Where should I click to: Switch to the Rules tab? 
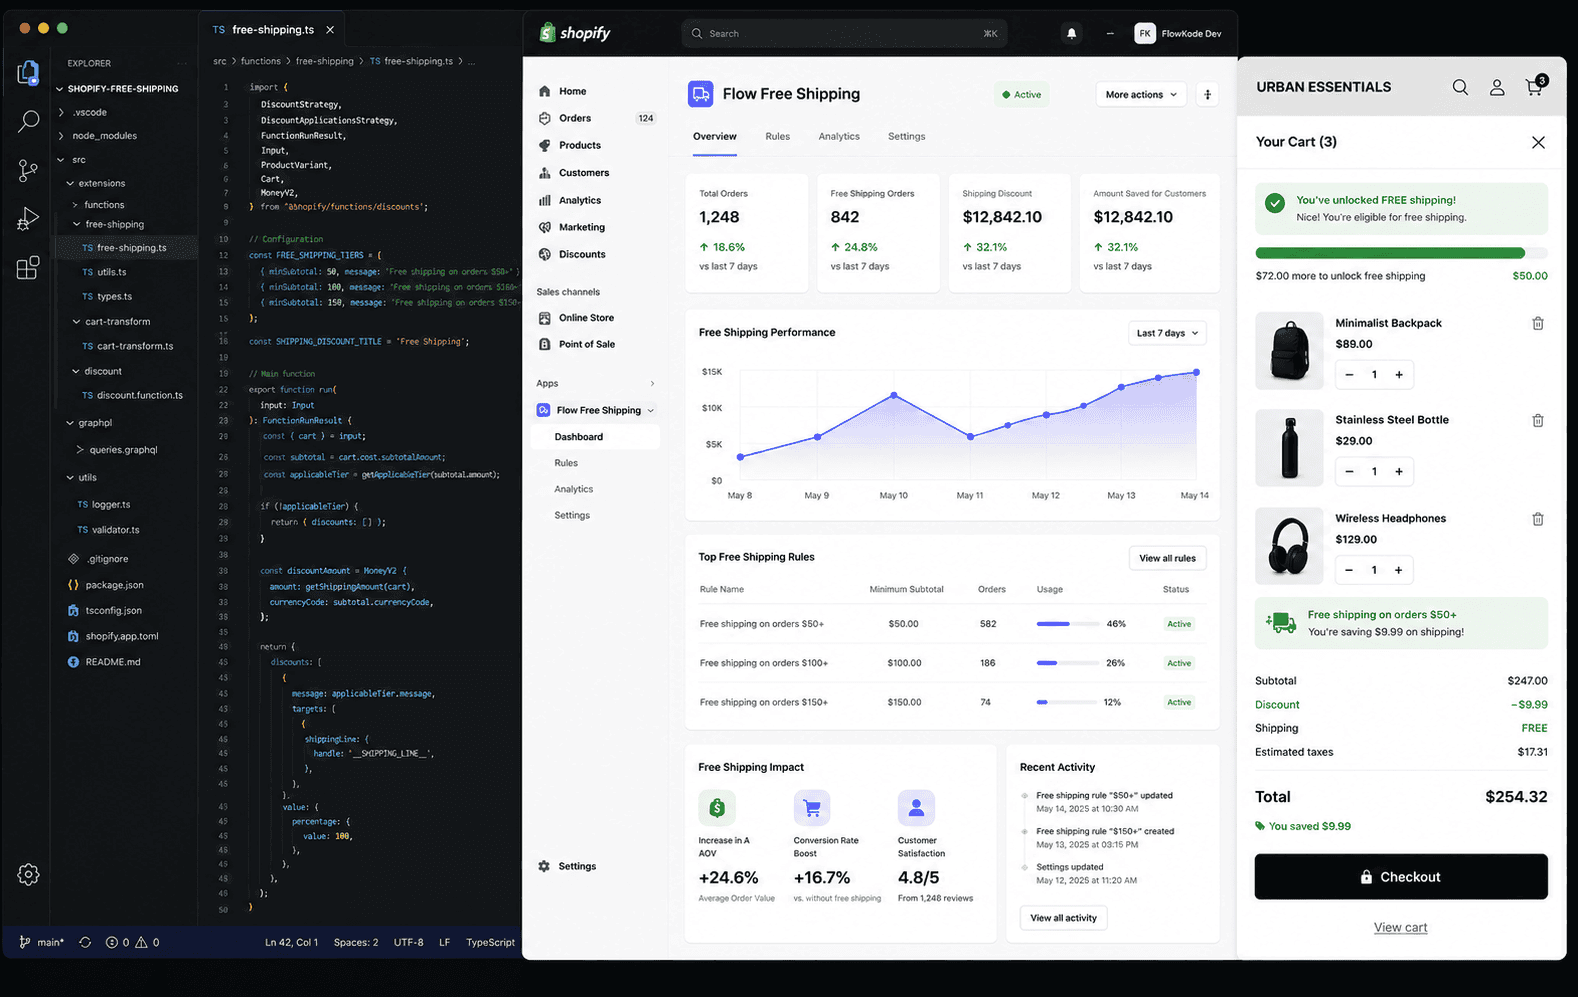click(x=777, y=136)
